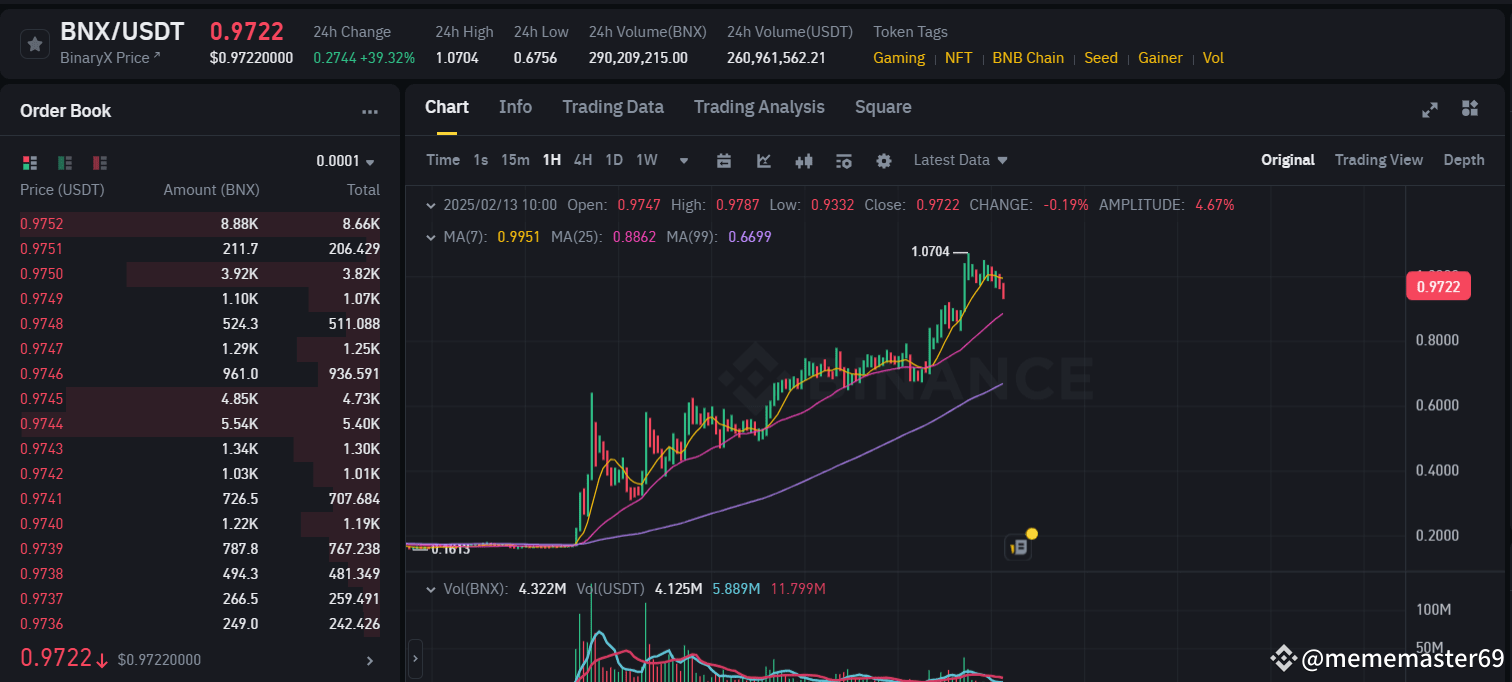The width and height of the screenshot is (1512, 682).
Task: Select the 0.9740 ask price row
Action: point(200,524)
